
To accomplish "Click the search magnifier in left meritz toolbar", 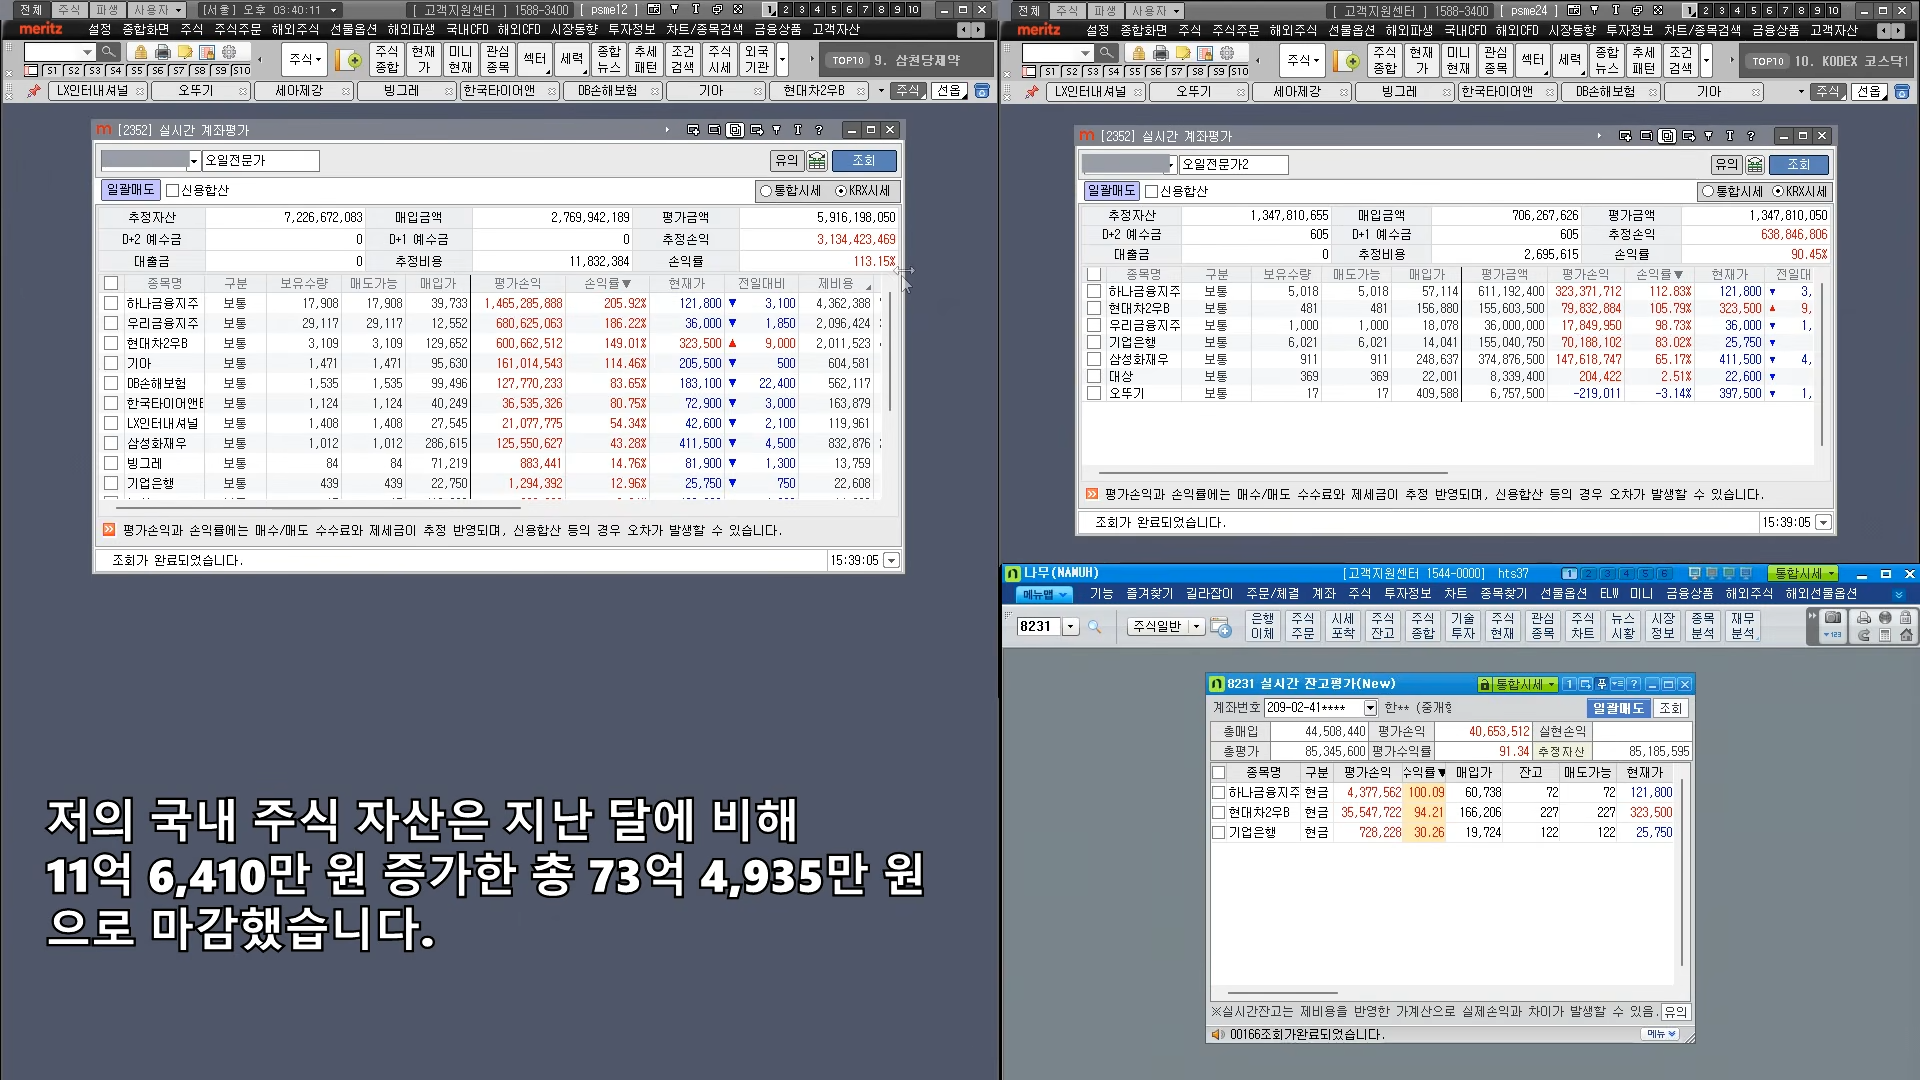I will coord(109,52).
